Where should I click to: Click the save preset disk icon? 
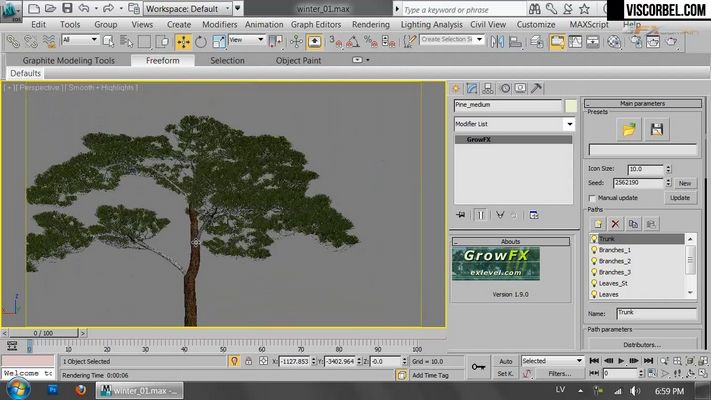[x=657, y=130]
